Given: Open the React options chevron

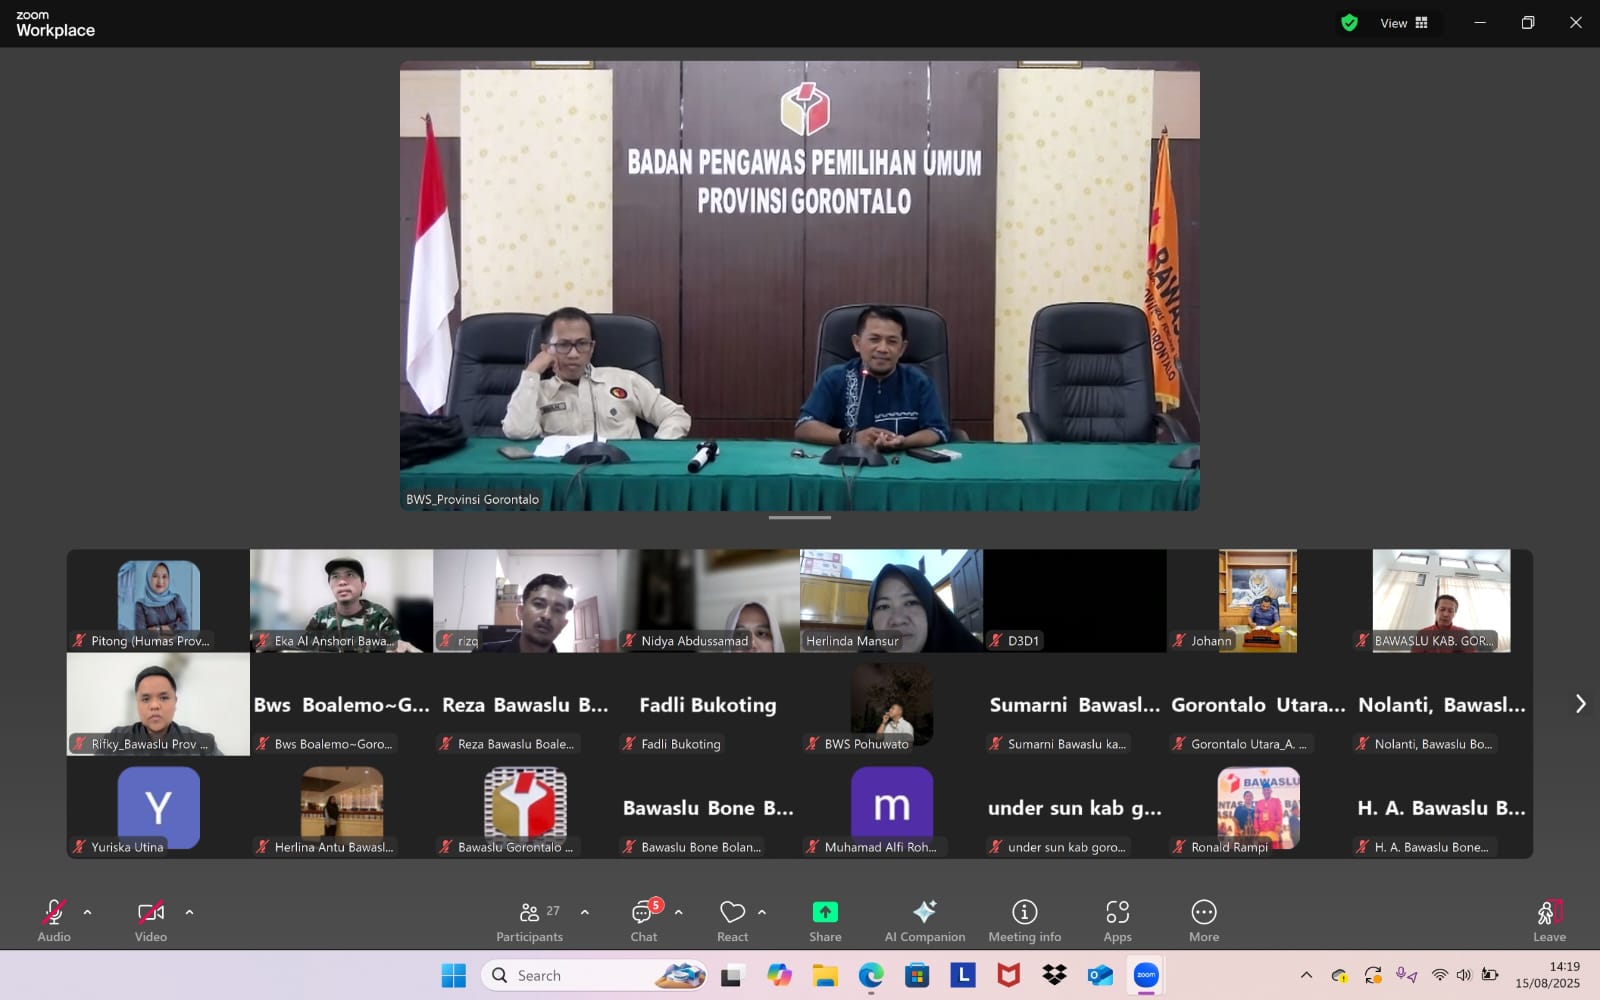Looking at the screenshot, I should click(x=762, y=912).
